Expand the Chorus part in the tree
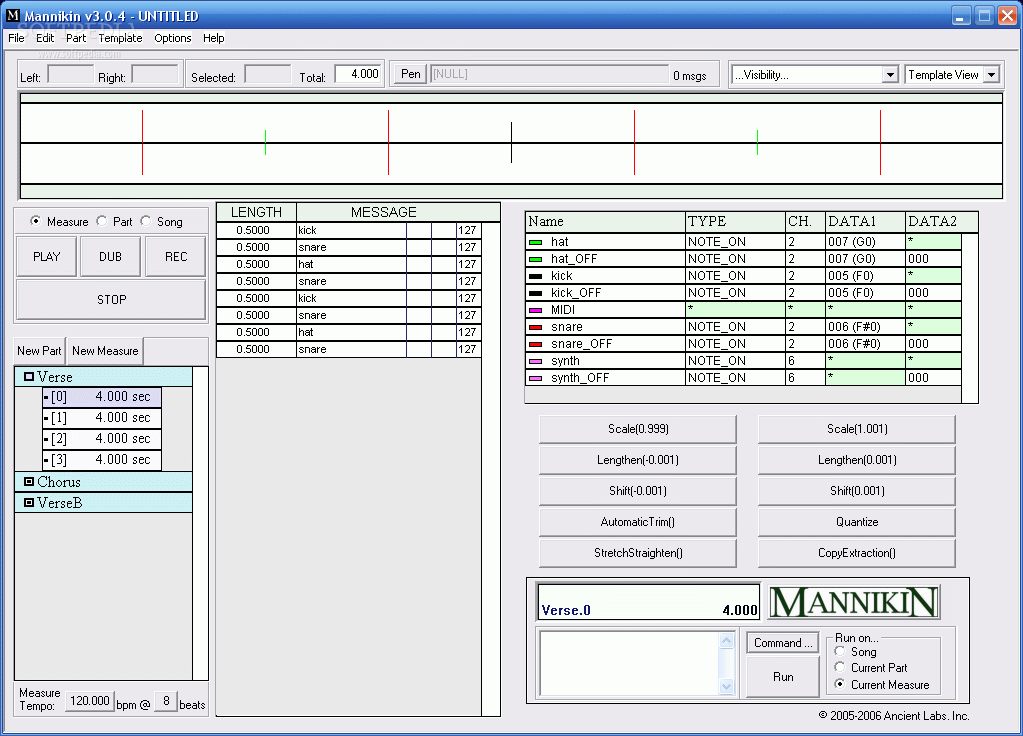The image size is (1023, 736). tap(29, 482)
